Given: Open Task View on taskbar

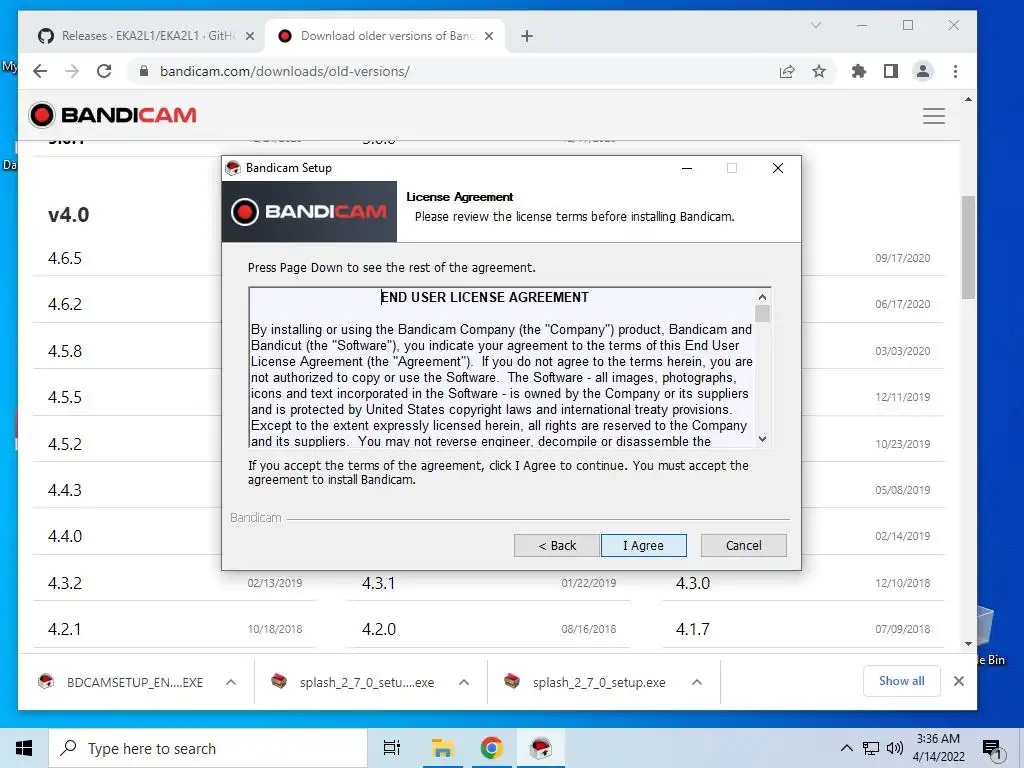Looking at the screenshot, I should (392, 748).
